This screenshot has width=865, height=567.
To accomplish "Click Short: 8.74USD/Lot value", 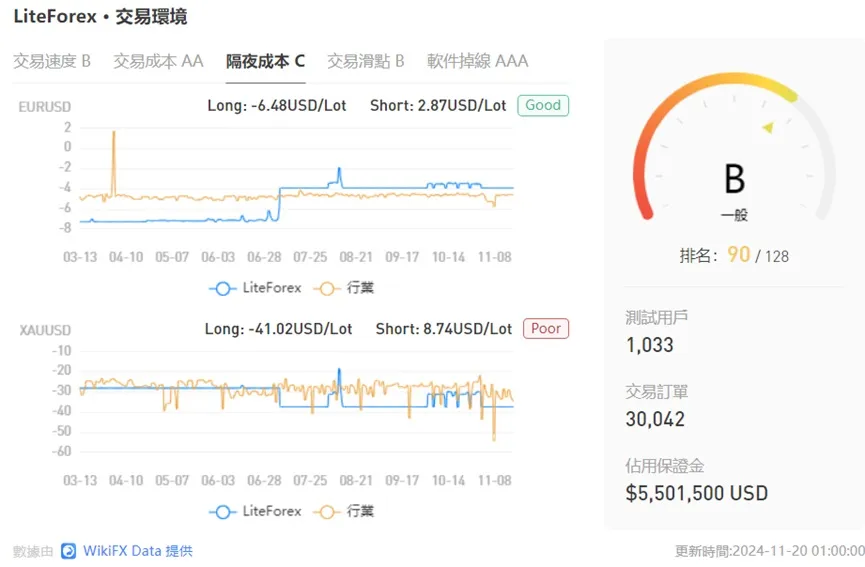I will coord(444,329).
